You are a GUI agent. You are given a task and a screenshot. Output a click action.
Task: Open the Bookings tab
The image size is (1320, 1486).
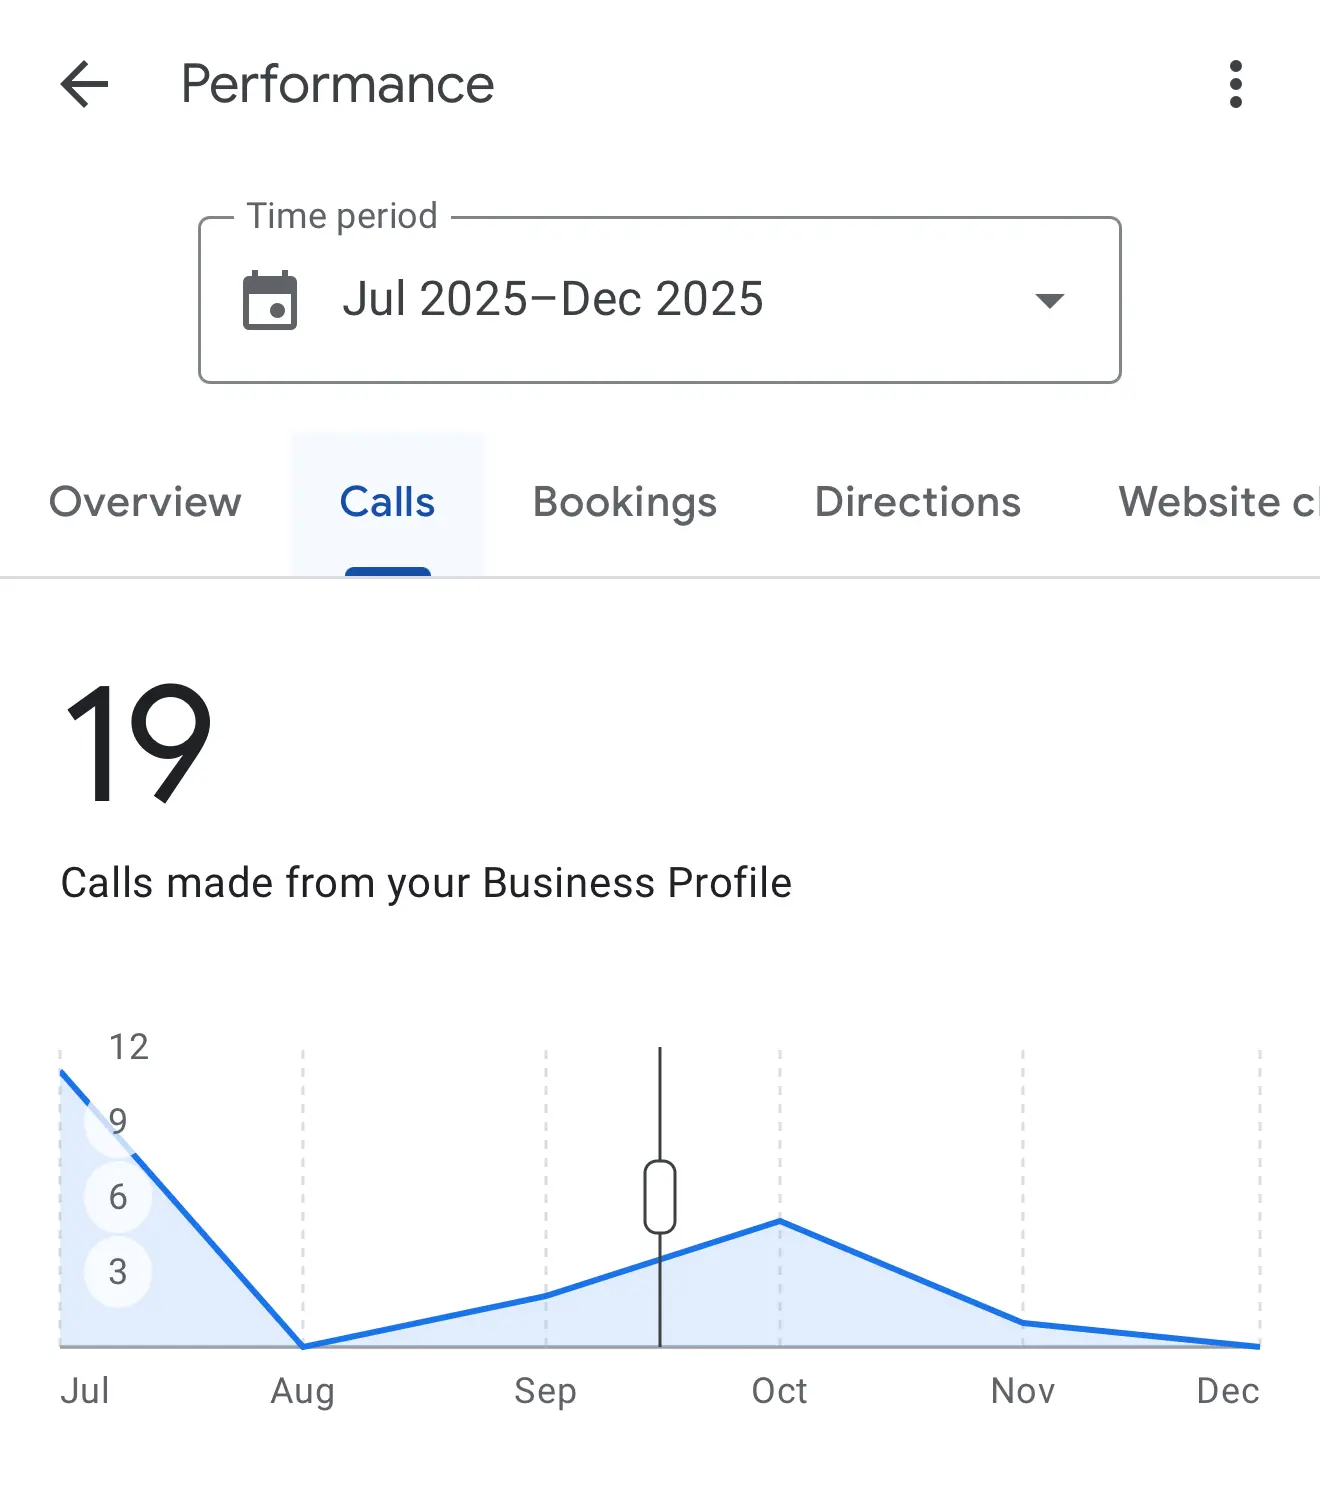[625, 502]
